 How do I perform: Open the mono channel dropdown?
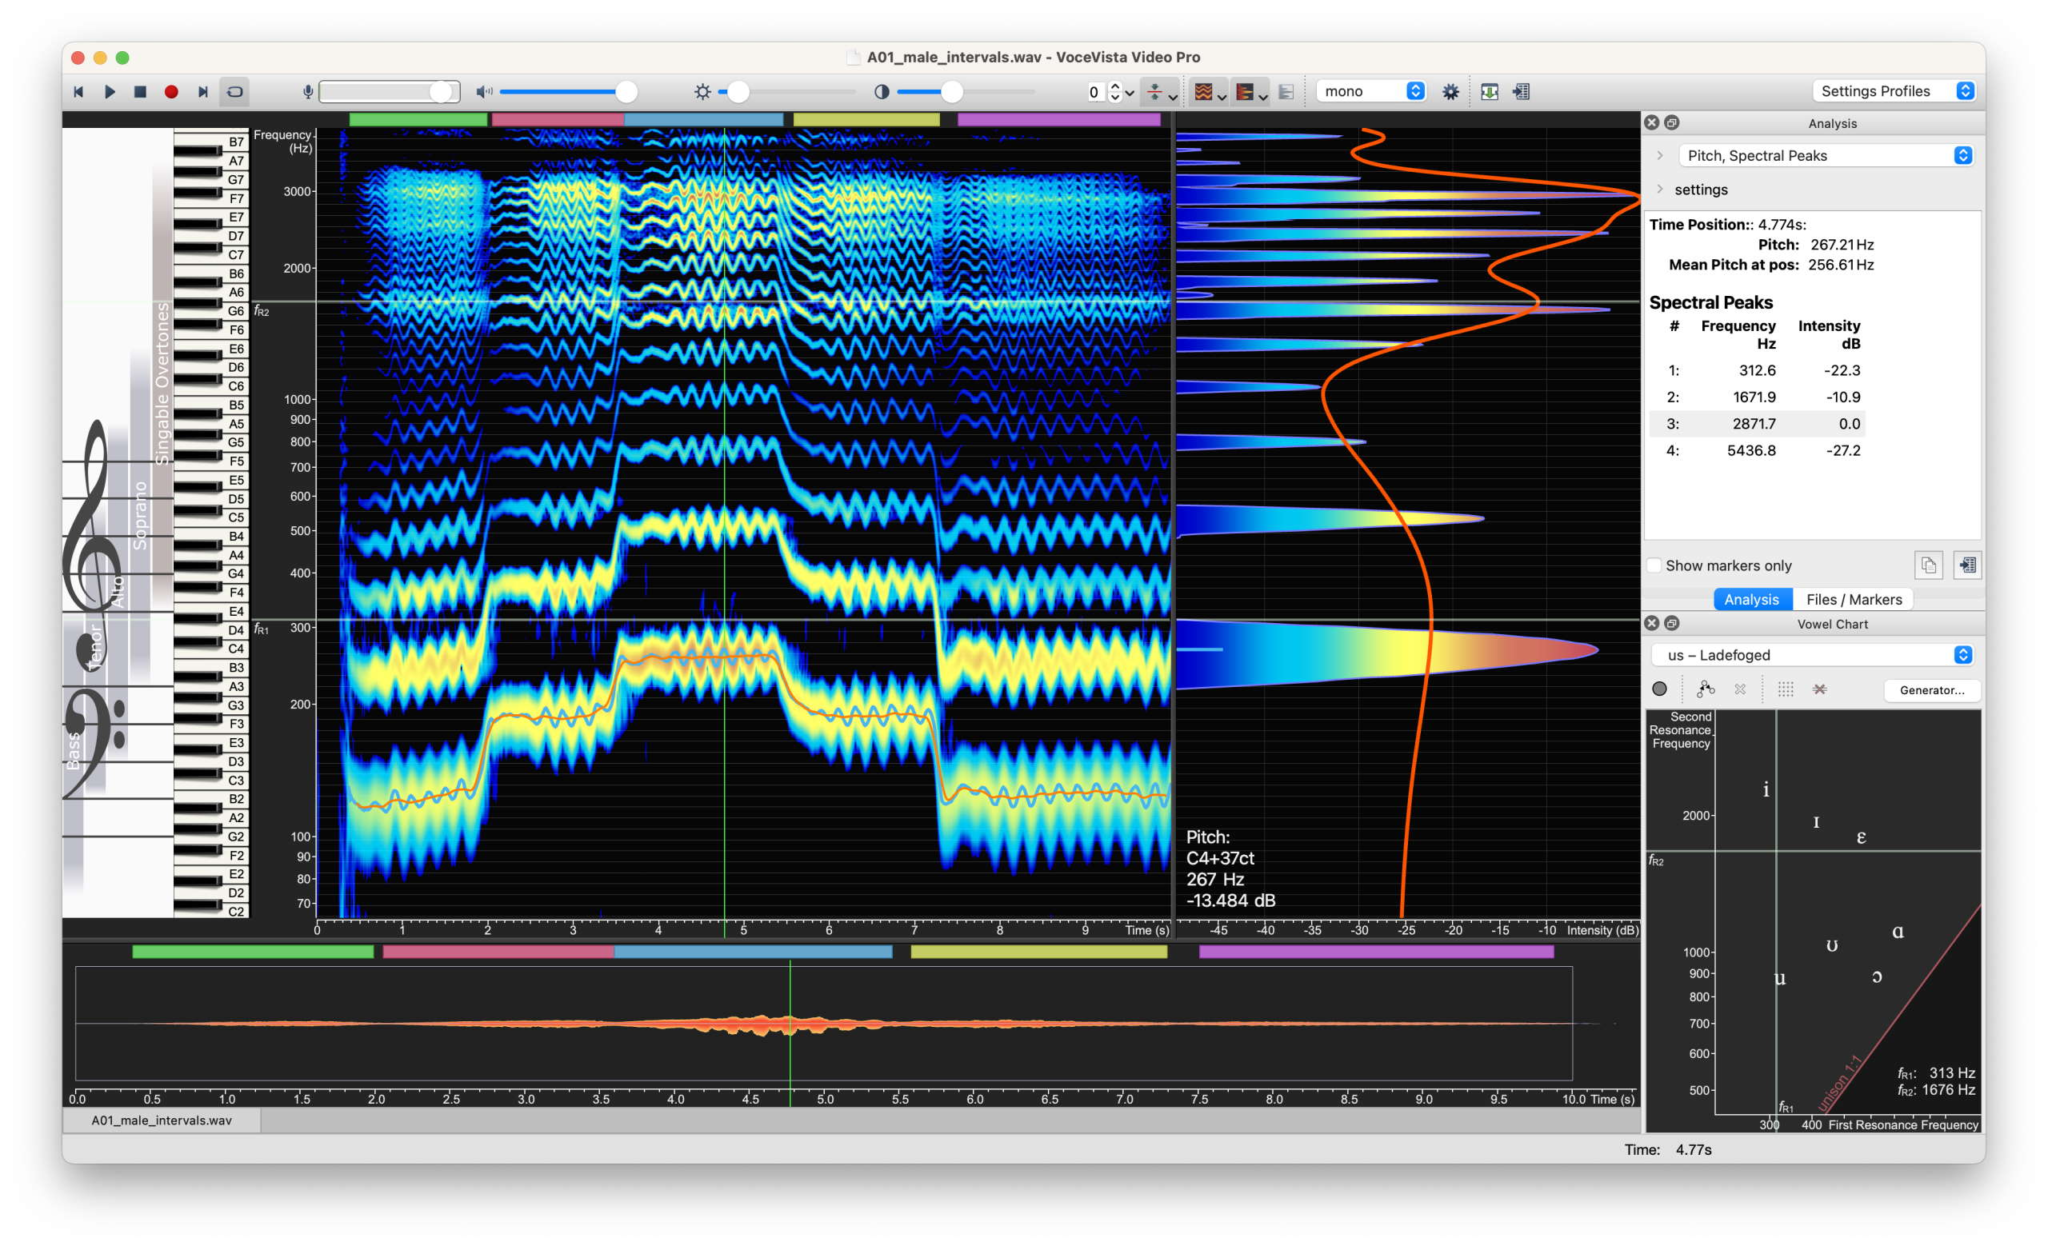[x=1371, y=91]
